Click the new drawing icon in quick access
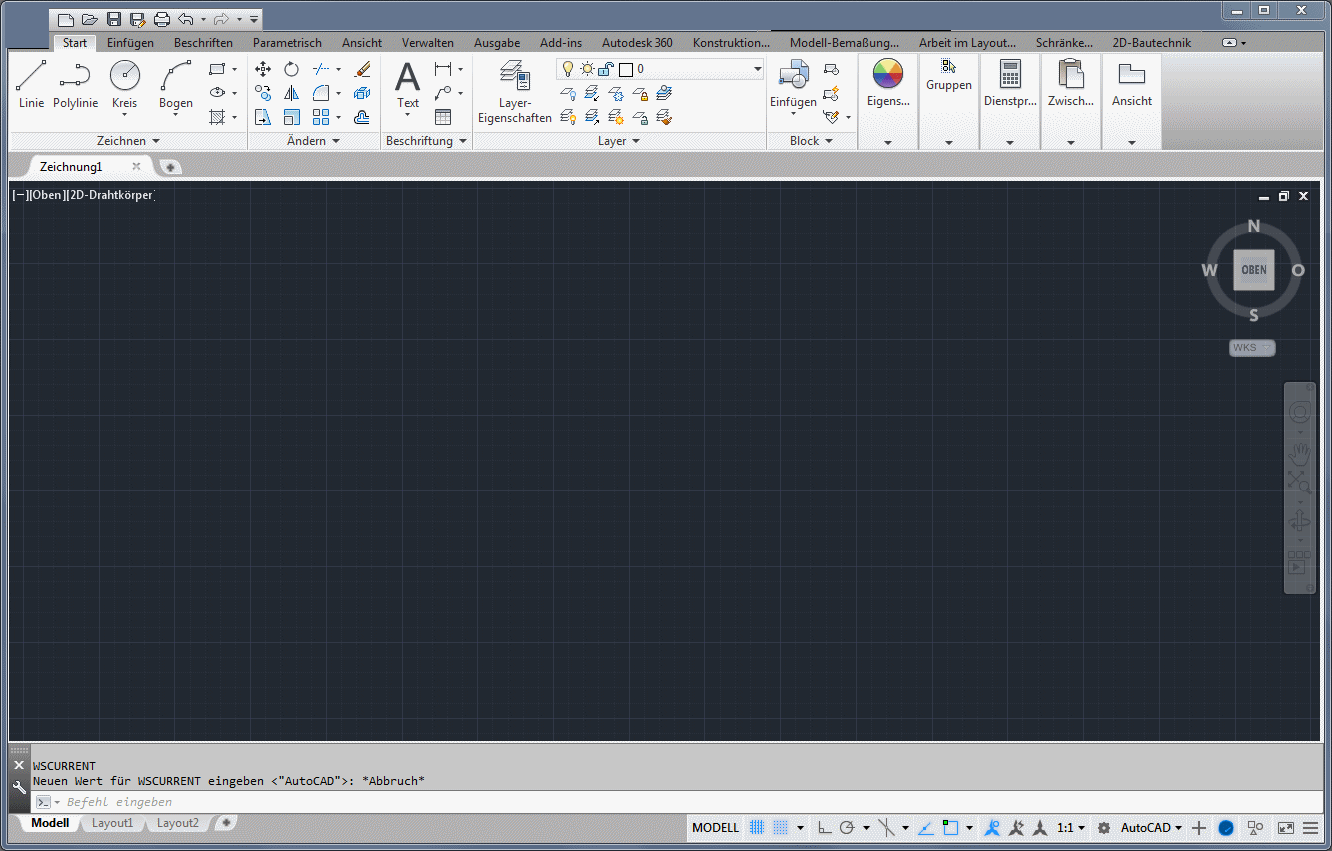Image resolution: width=1332 pixels, height=851 pixels. pos(66,19)
